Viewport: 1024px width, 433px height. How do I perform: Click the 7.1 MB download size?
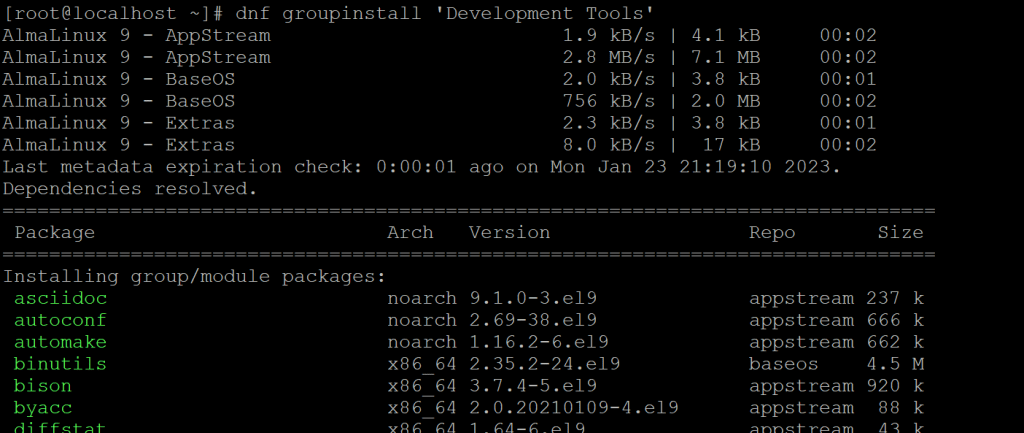(x=725, y=57)
